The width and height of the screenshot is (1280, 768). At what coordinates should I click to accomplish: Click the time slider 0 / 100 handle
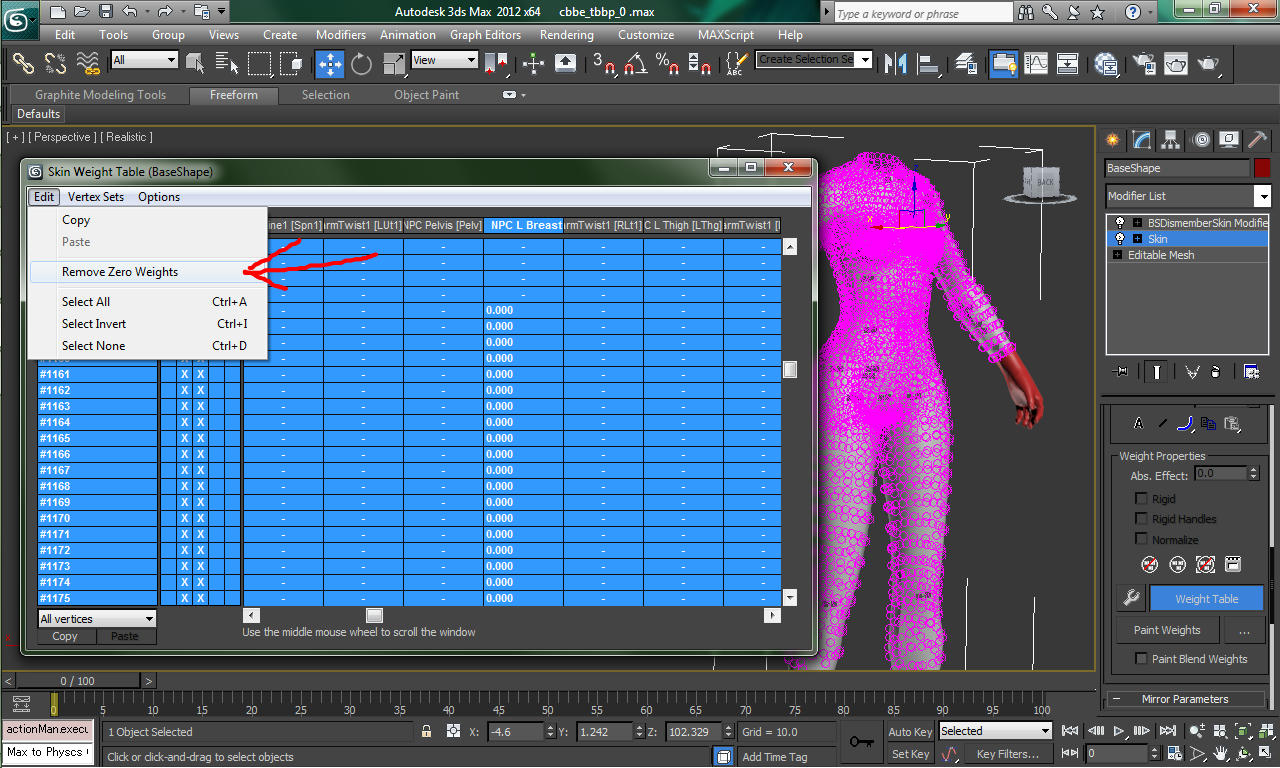tap(77, 681)
